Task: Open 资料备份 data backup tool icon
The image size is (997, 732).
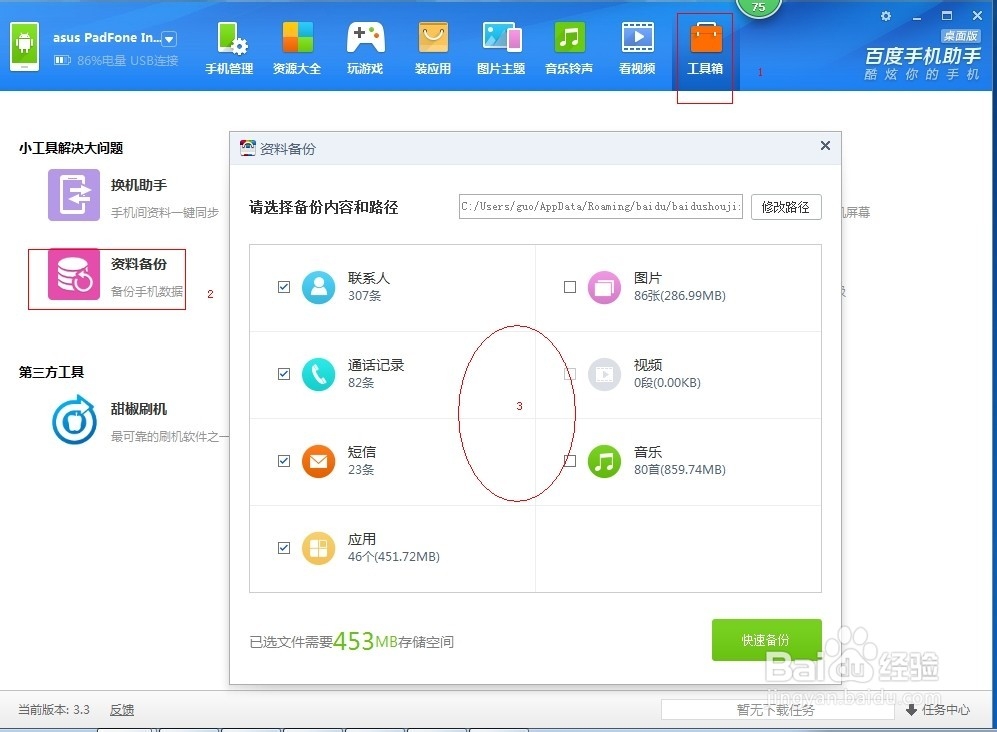Action: pyautogui.click(x=74, y=274)
